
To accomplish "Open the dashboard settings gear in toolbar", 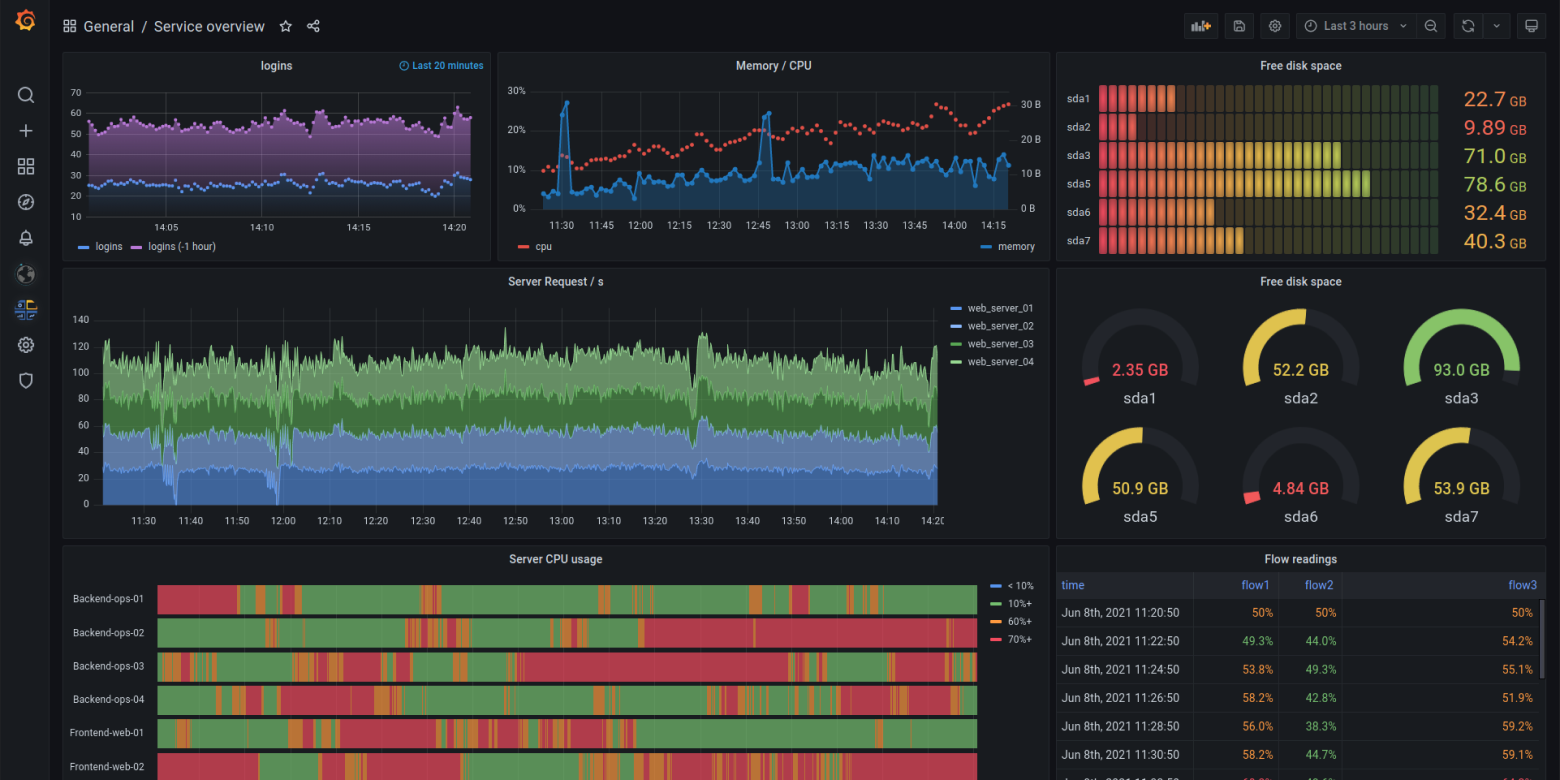I will click(x=1274, y=25).
